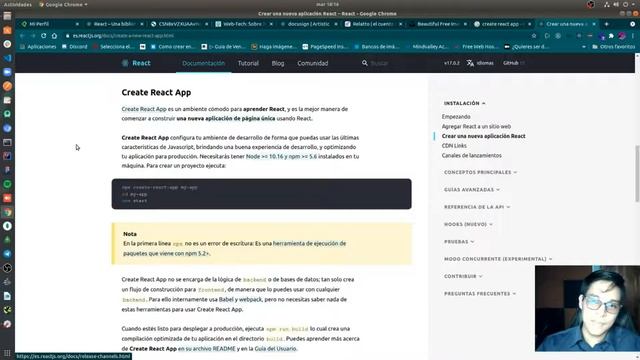Open the Chrome profile avatar
This screenshot has height=360, width=640.
(622, 36)
